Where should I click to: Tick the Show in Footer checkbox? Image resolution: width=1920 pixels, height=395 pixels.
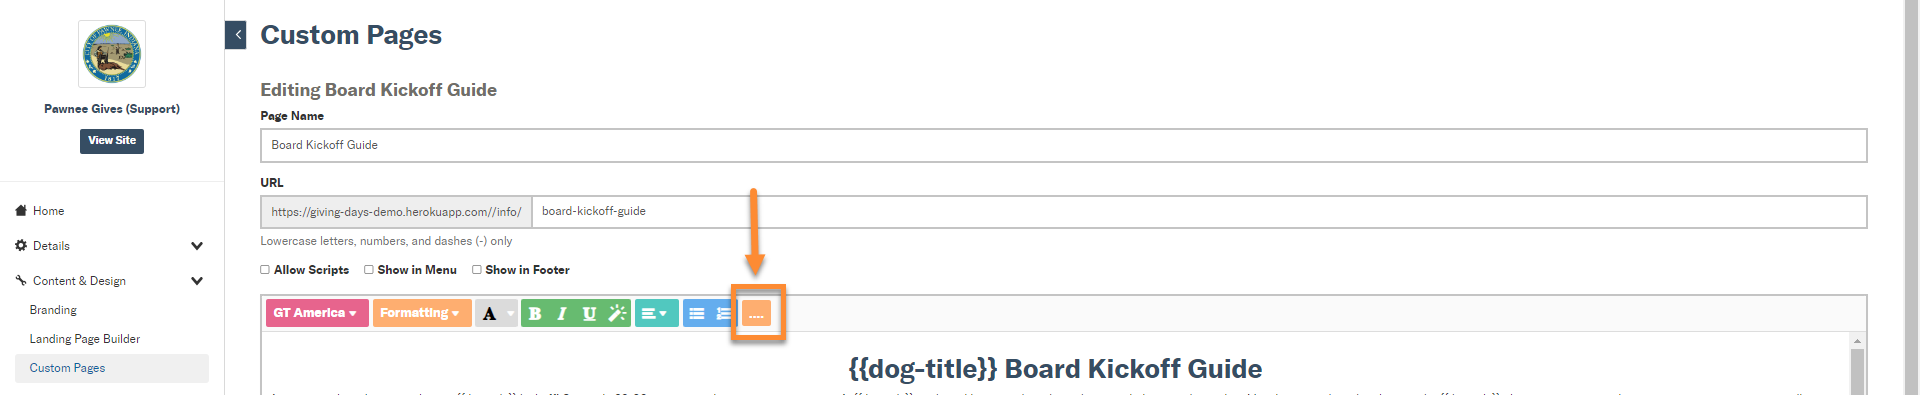tap(477, 270)
